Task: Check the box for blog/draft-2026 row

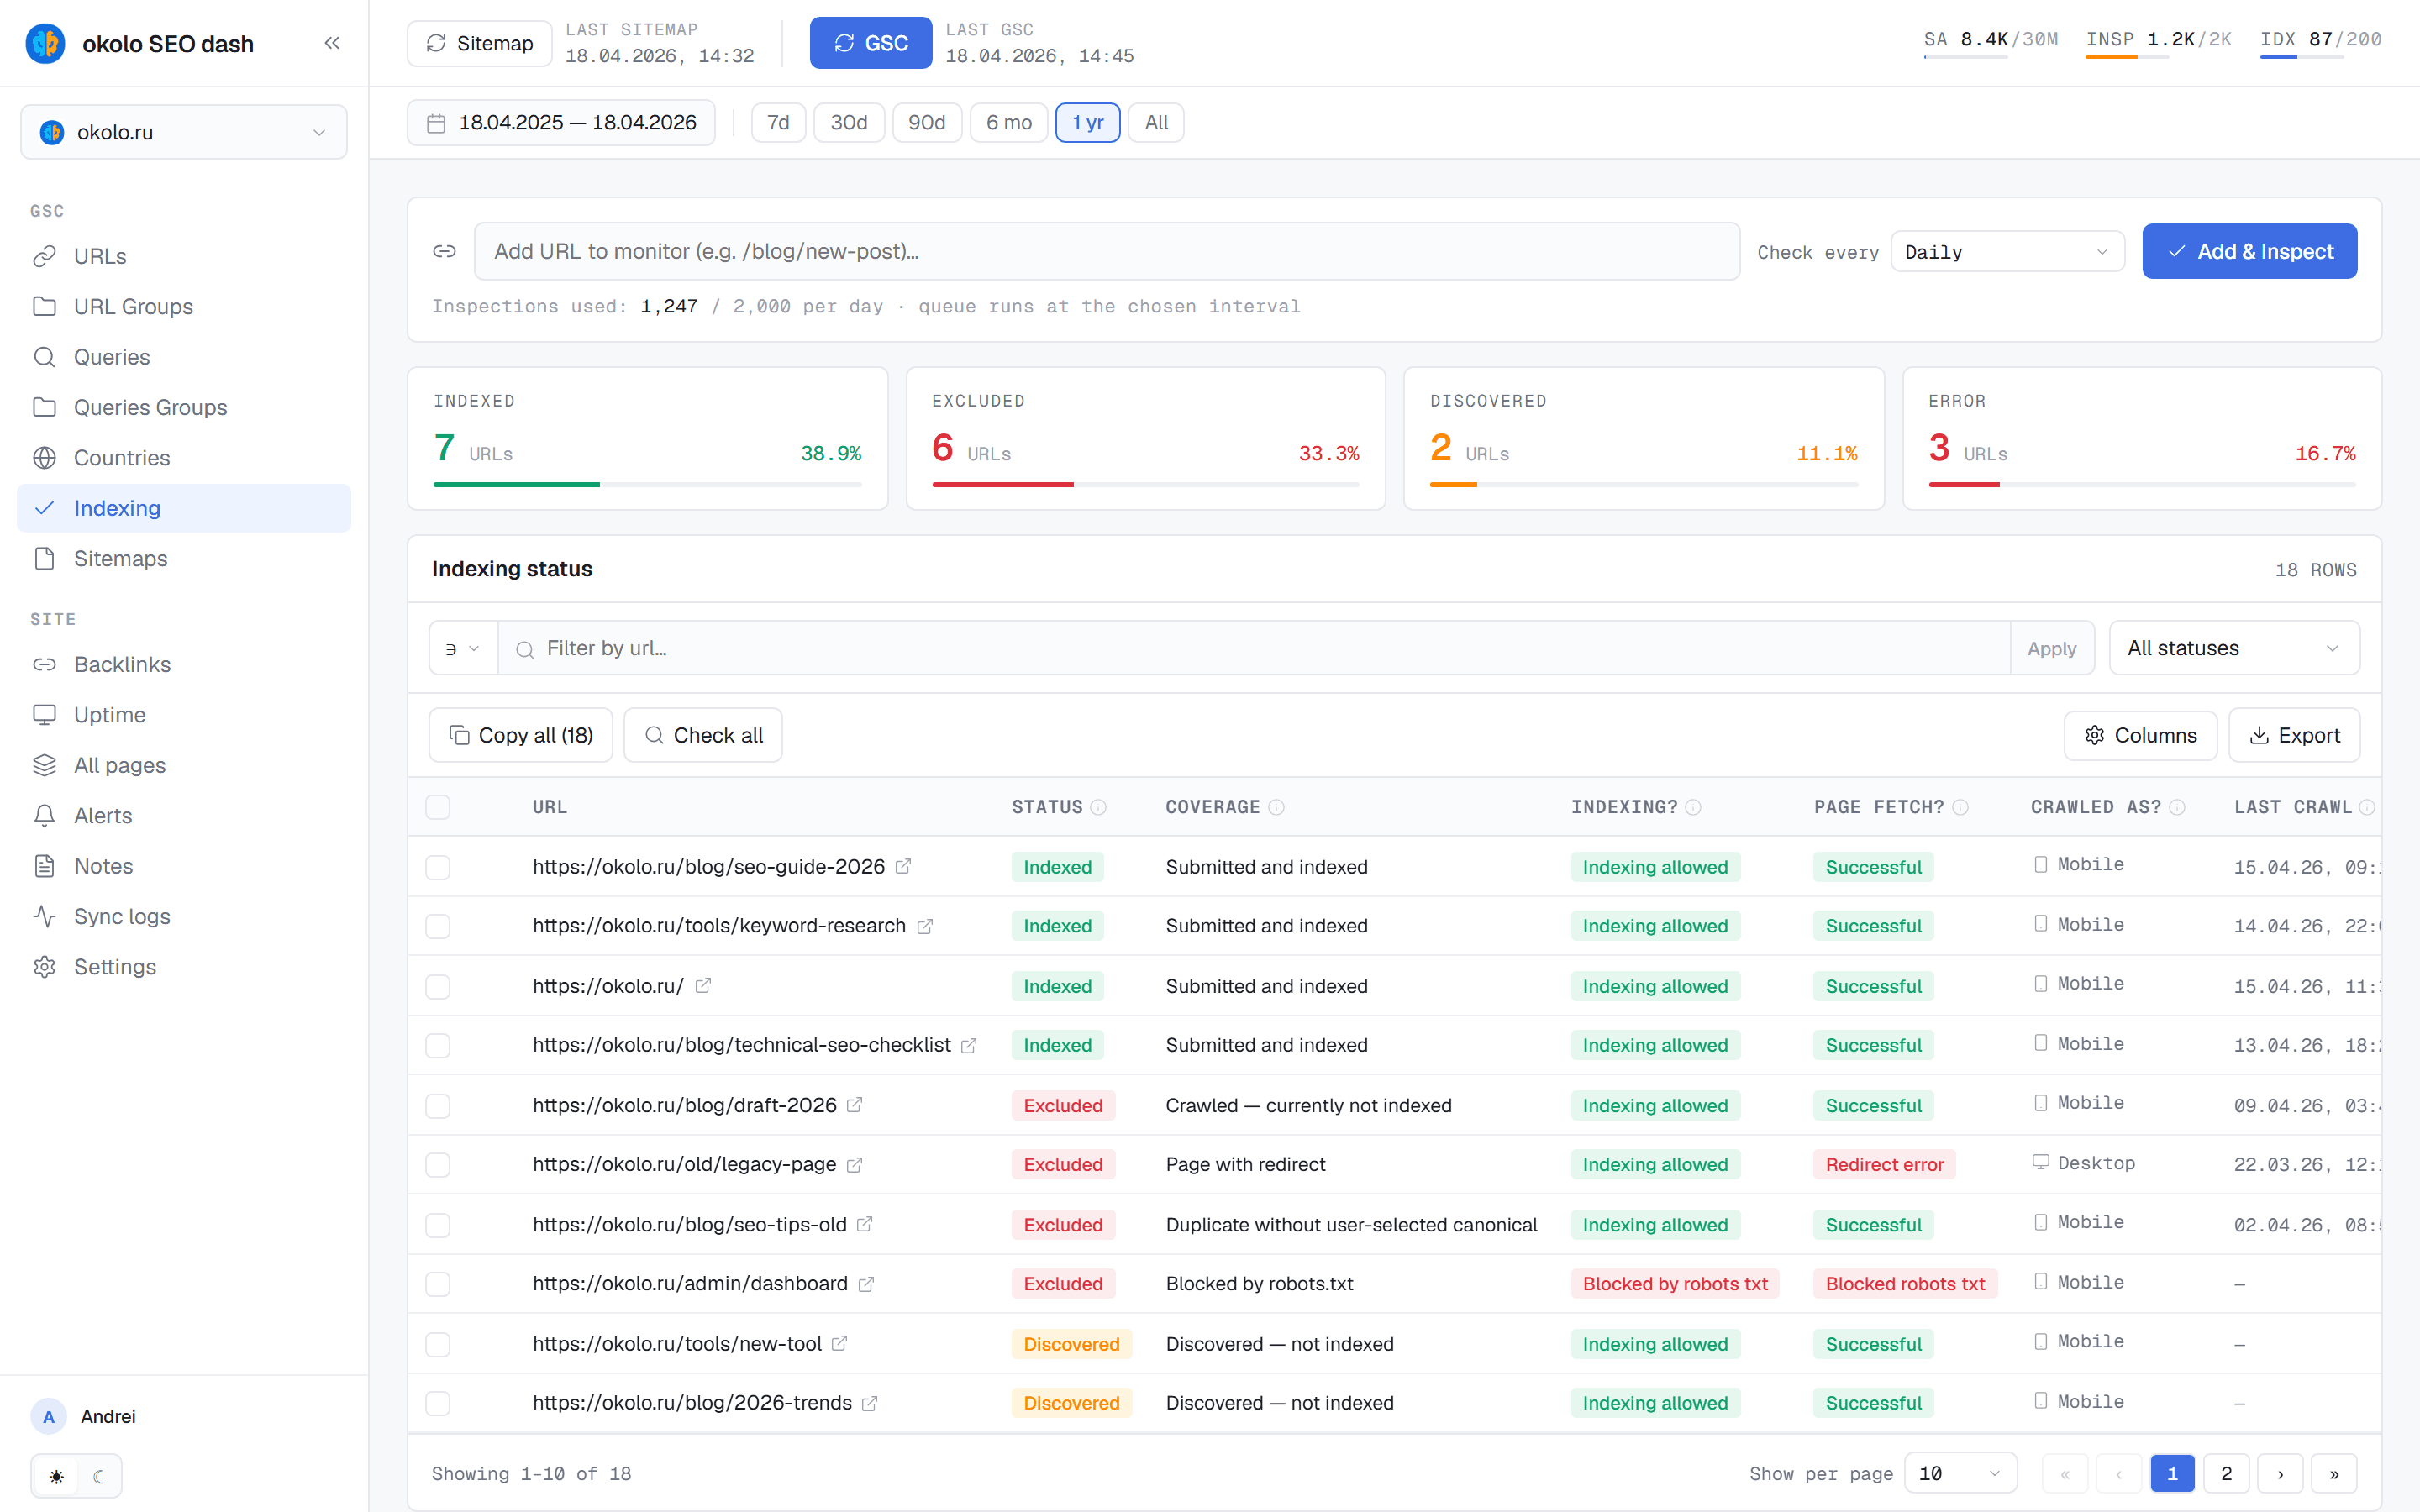Action: pos(438,1105)
